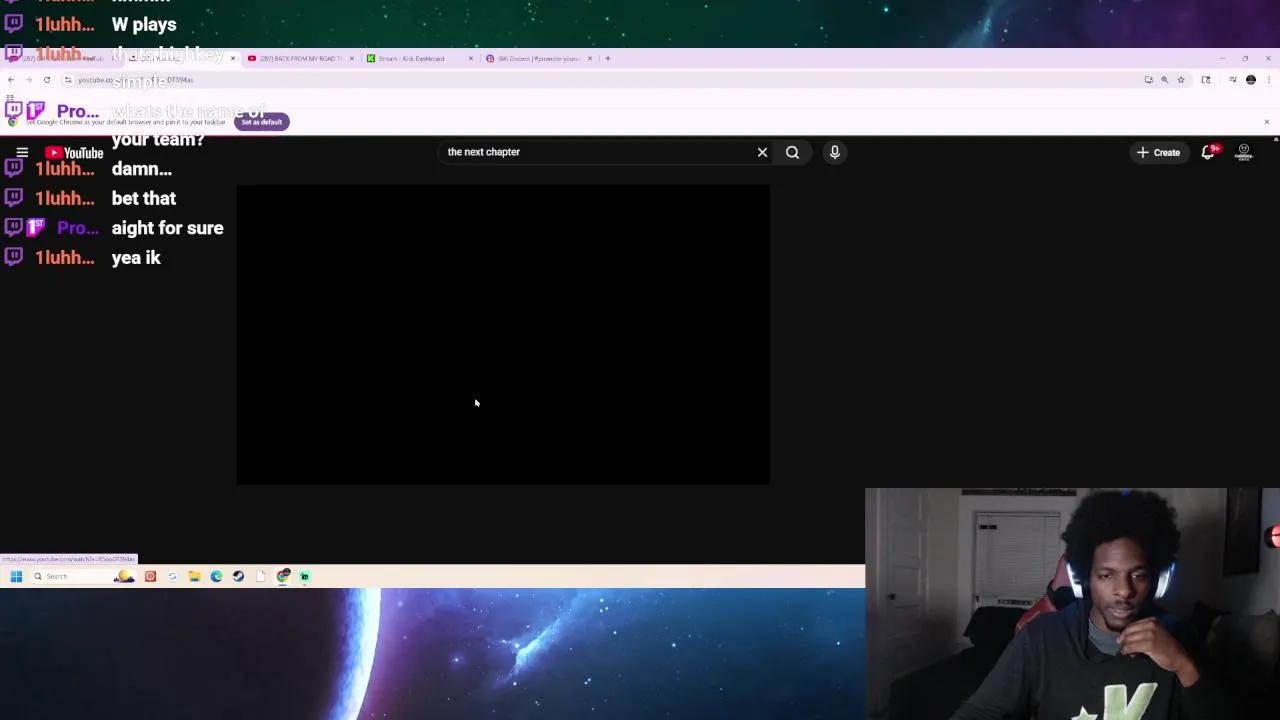Click the chat message "W plays"

[144, 24]
